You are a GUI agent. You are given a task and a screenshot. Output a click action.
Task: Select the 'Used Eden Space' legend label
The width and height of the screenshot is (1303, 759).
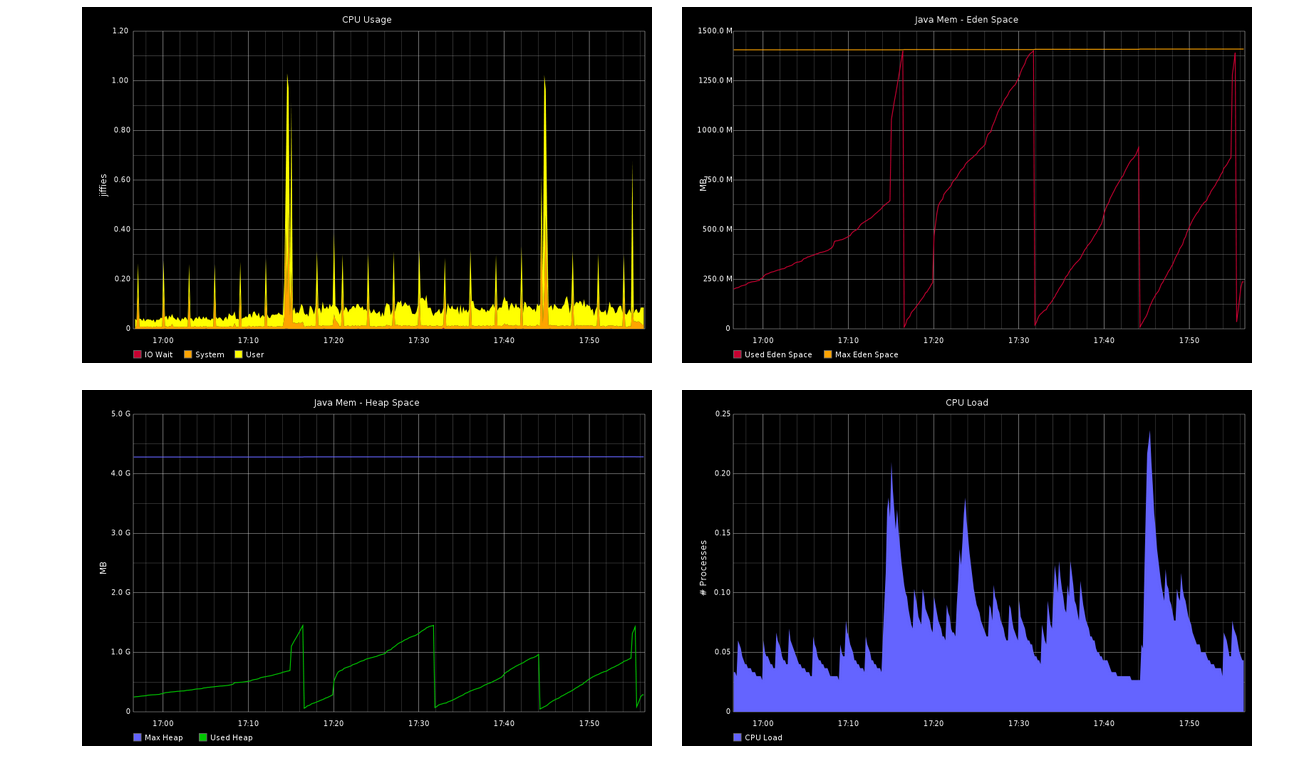click(x=779, y=355)
